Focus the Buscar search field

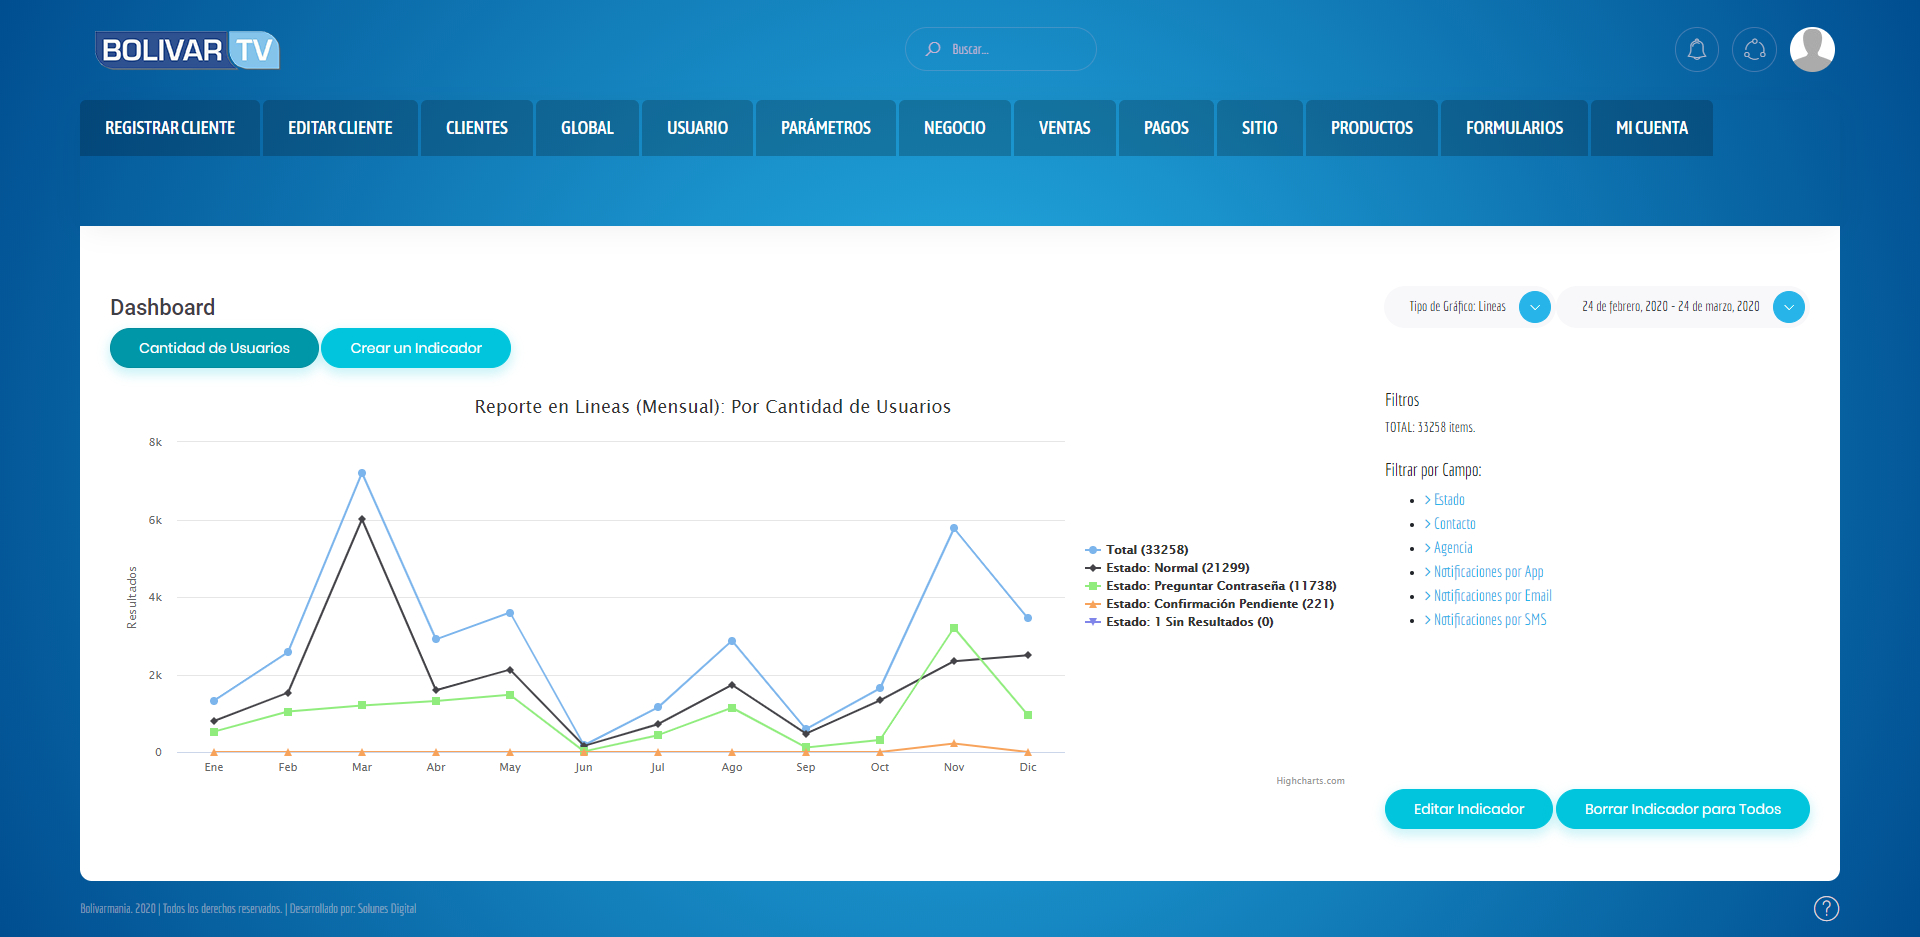1000,49
